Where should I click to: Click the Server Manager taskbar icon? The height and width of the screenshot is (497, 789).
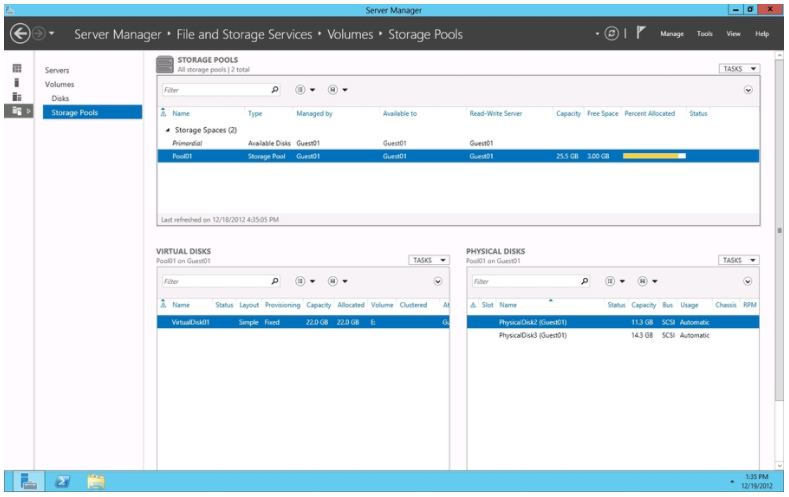[28, 483]
